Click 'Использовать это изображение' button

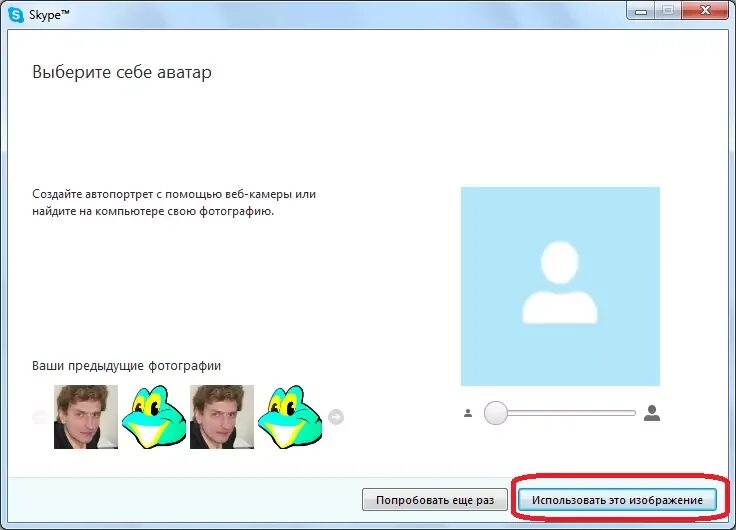tap(617, 500)
